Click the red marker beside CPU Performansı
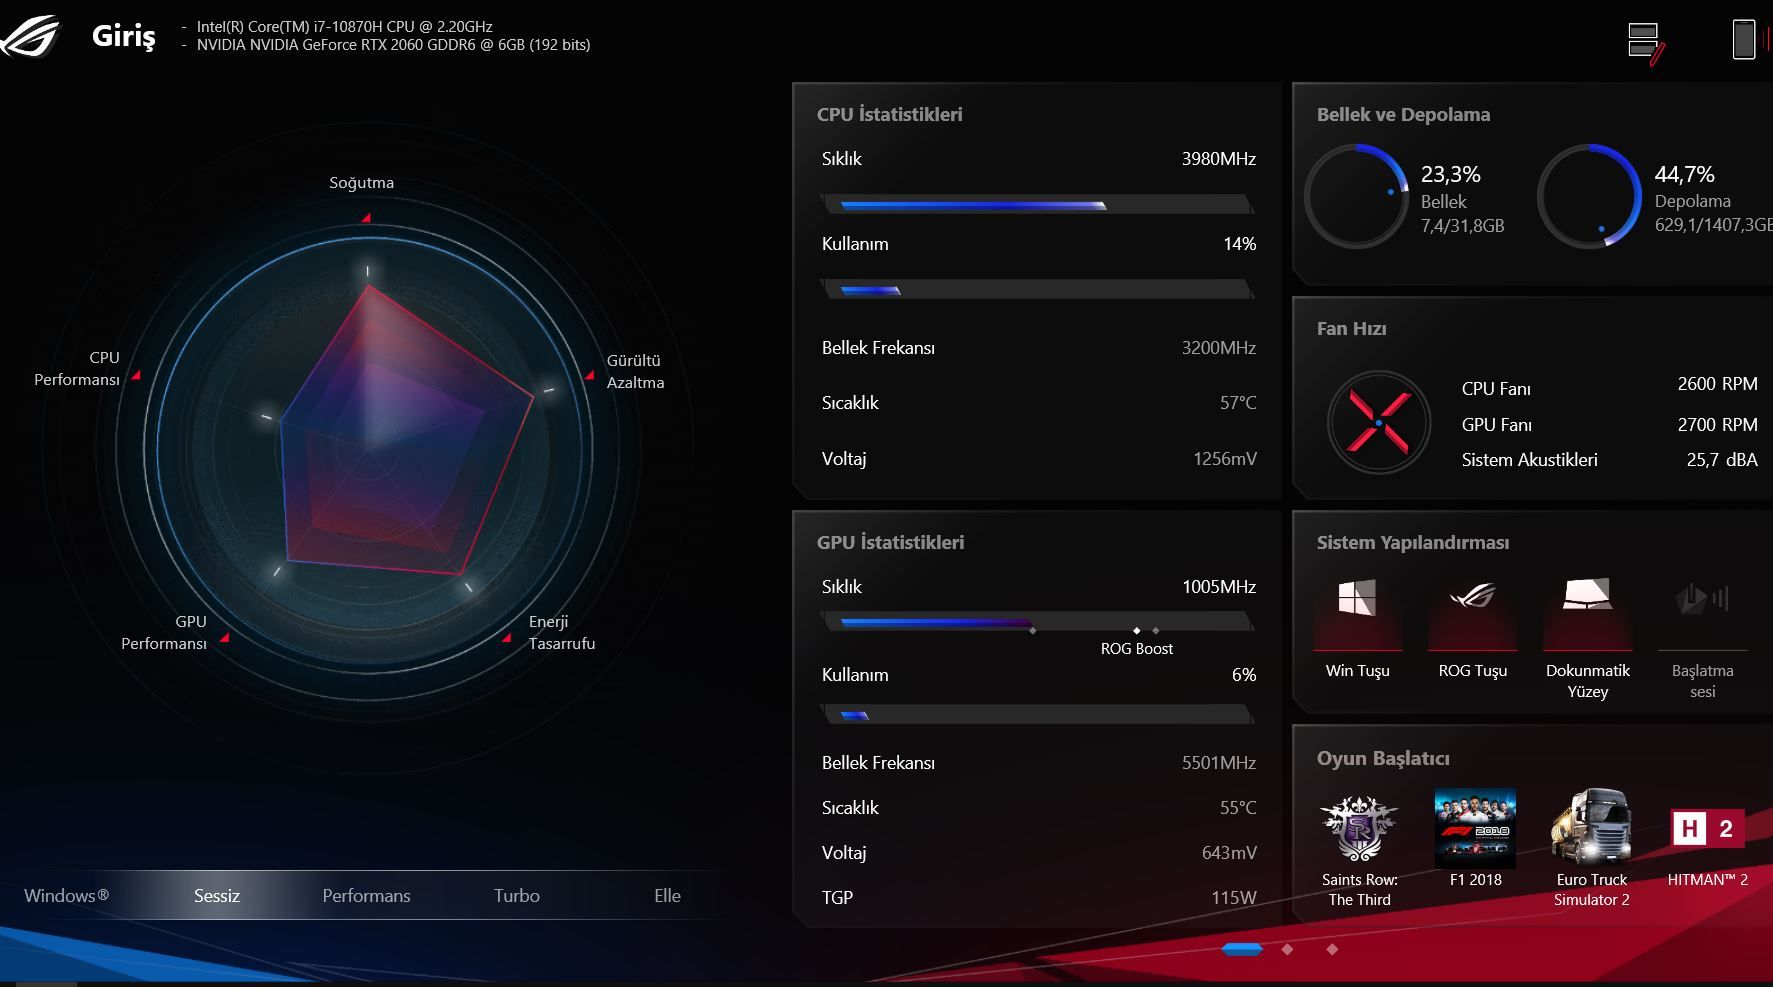 [136, 375]
